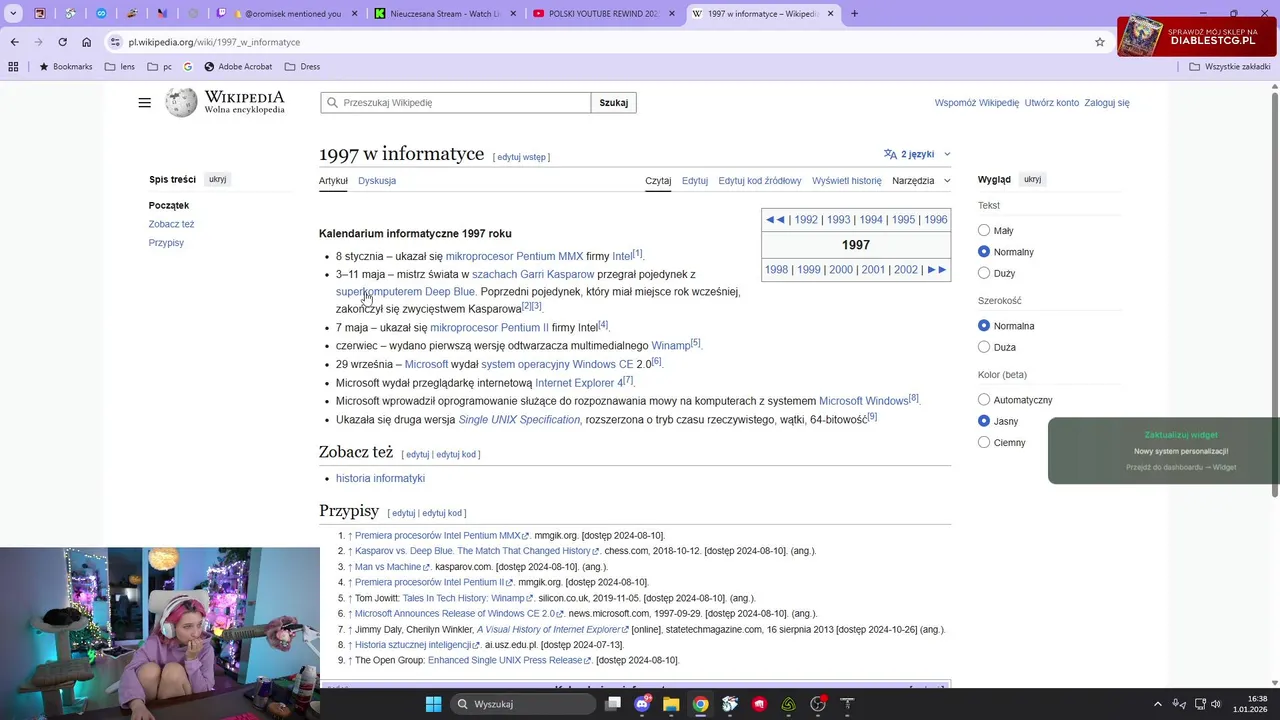Jump to Zobacz też in contents sidebar
The image size is (1280, 720).
tap(171, 224)
